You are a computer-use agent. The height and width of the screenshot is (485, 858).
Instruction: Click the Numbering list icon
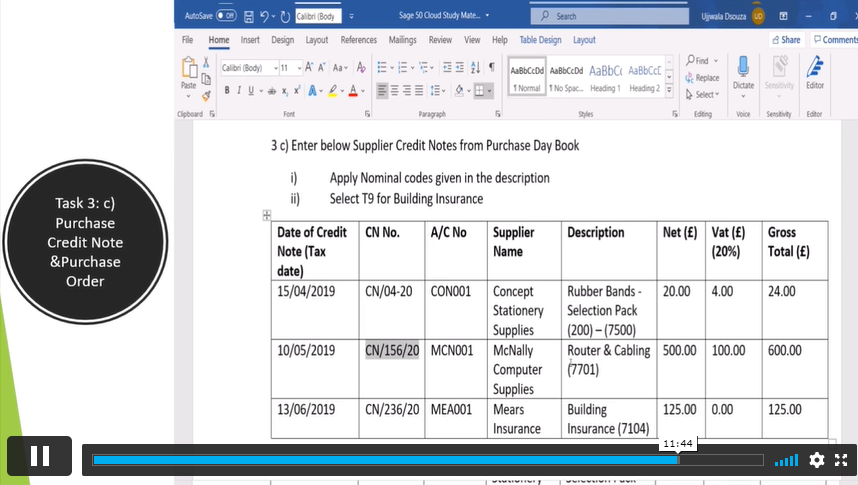[x=402, y=67]
